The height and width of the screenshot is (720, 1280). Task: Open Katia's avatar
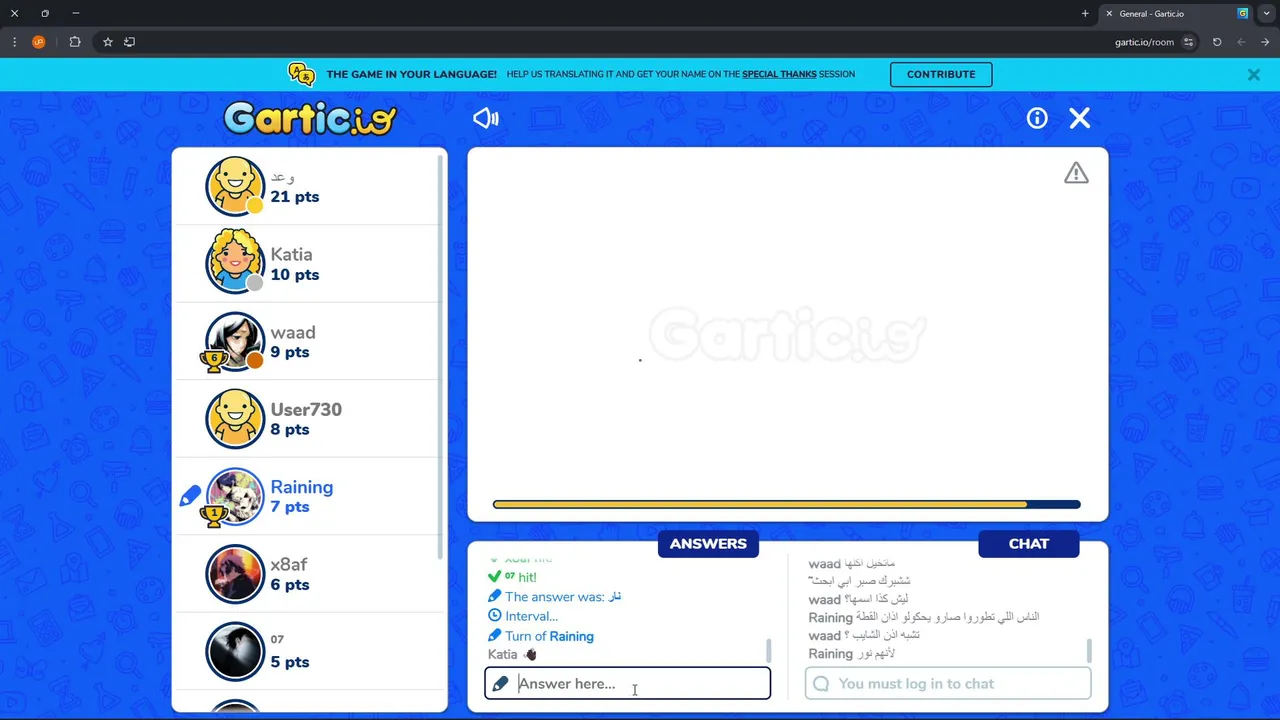[x=235, y=263]
